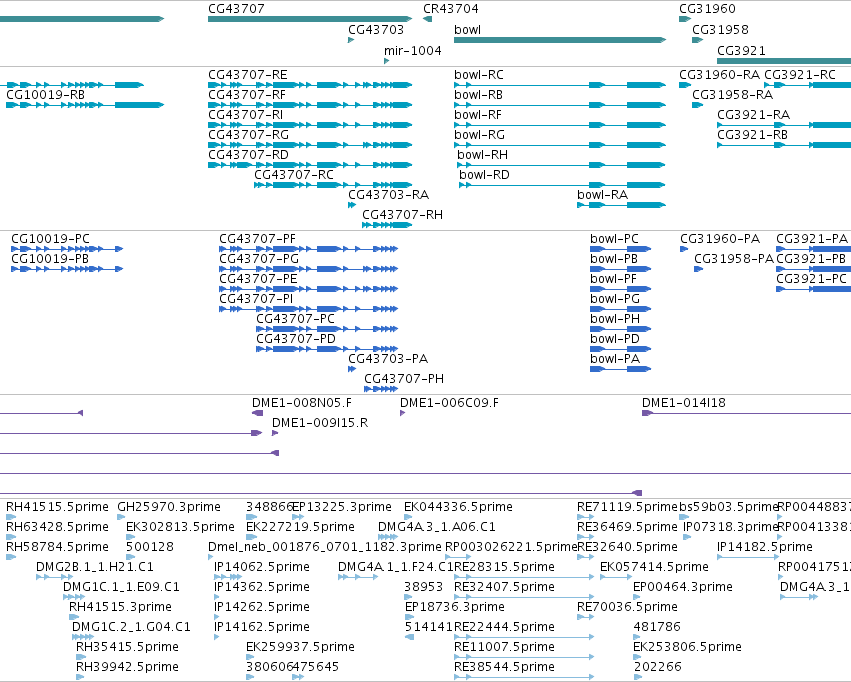The image size is (851, 682).
Task: Select transcript label CG43707-RI
Action: click(x=245, y=115)
